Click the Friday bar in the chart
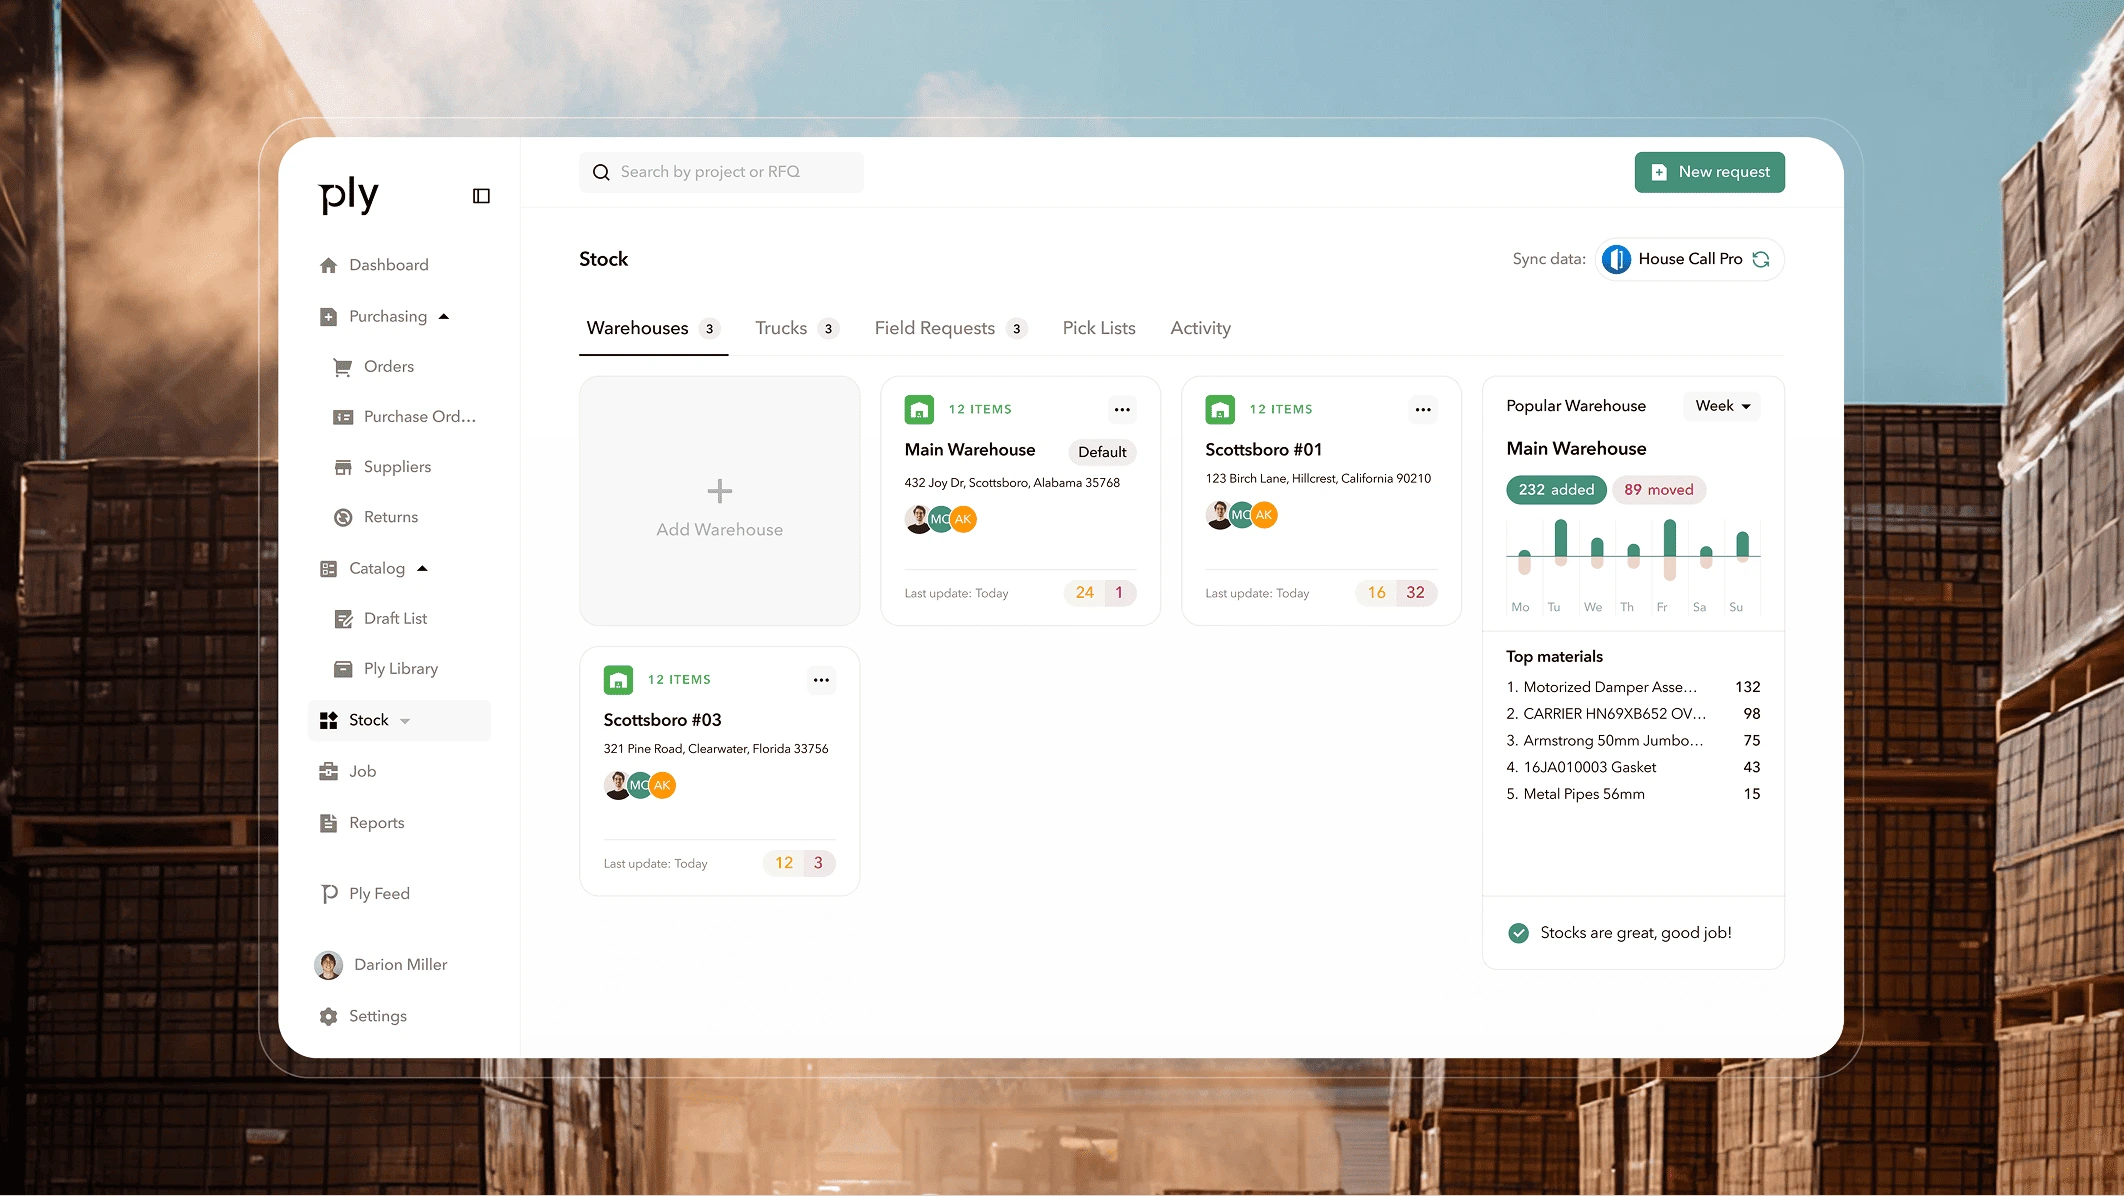Viewport: 2124px width, 1196px height. click(1669, 549)
